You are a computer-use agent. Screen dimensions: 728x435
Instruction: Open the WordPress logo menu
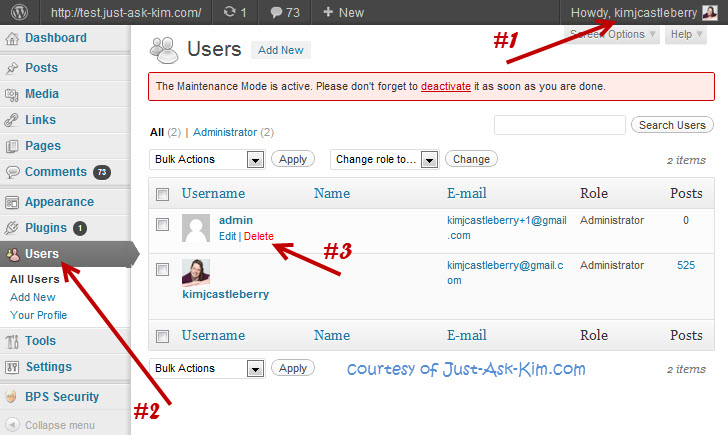click(19, 12)
